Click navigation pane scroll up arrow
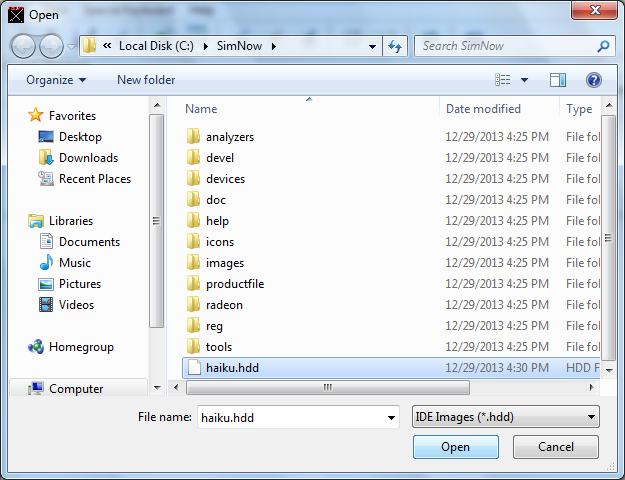 157,105
